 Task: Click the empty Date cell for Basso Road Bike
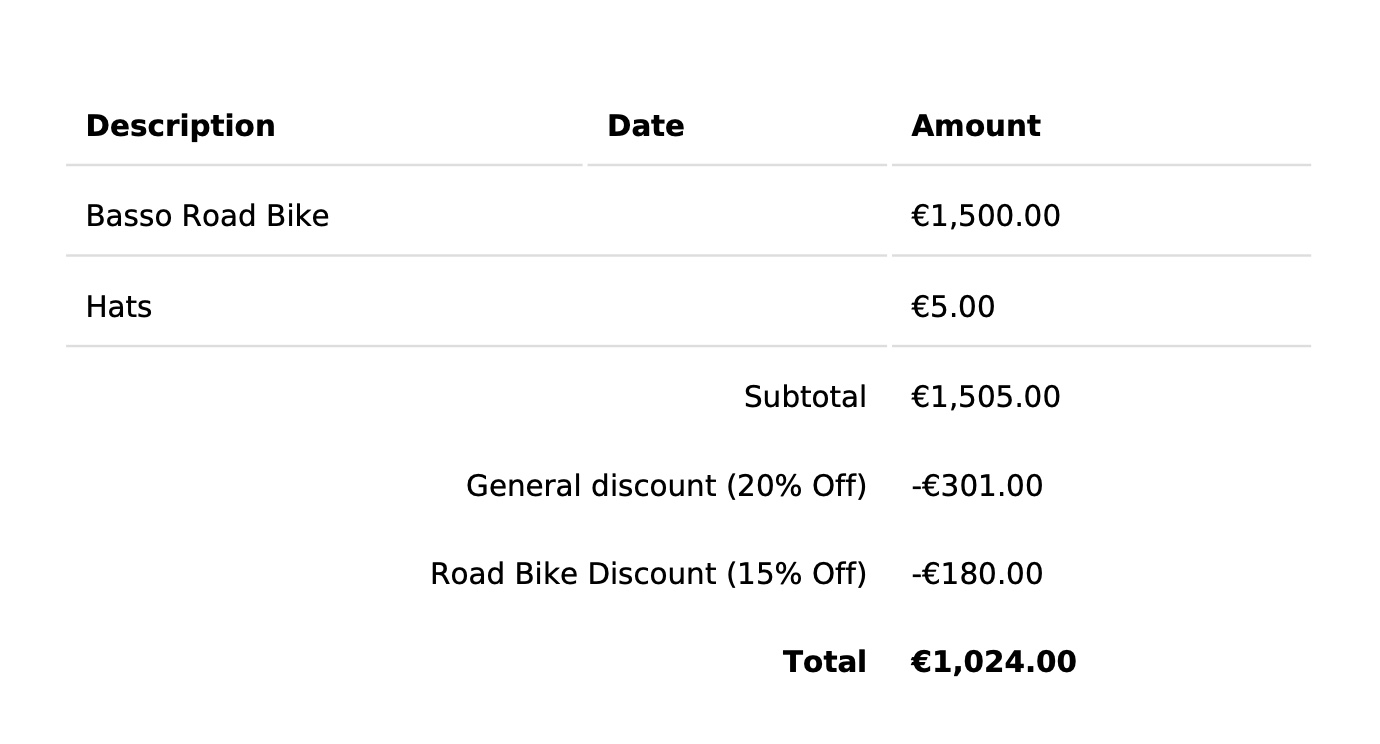736,217
